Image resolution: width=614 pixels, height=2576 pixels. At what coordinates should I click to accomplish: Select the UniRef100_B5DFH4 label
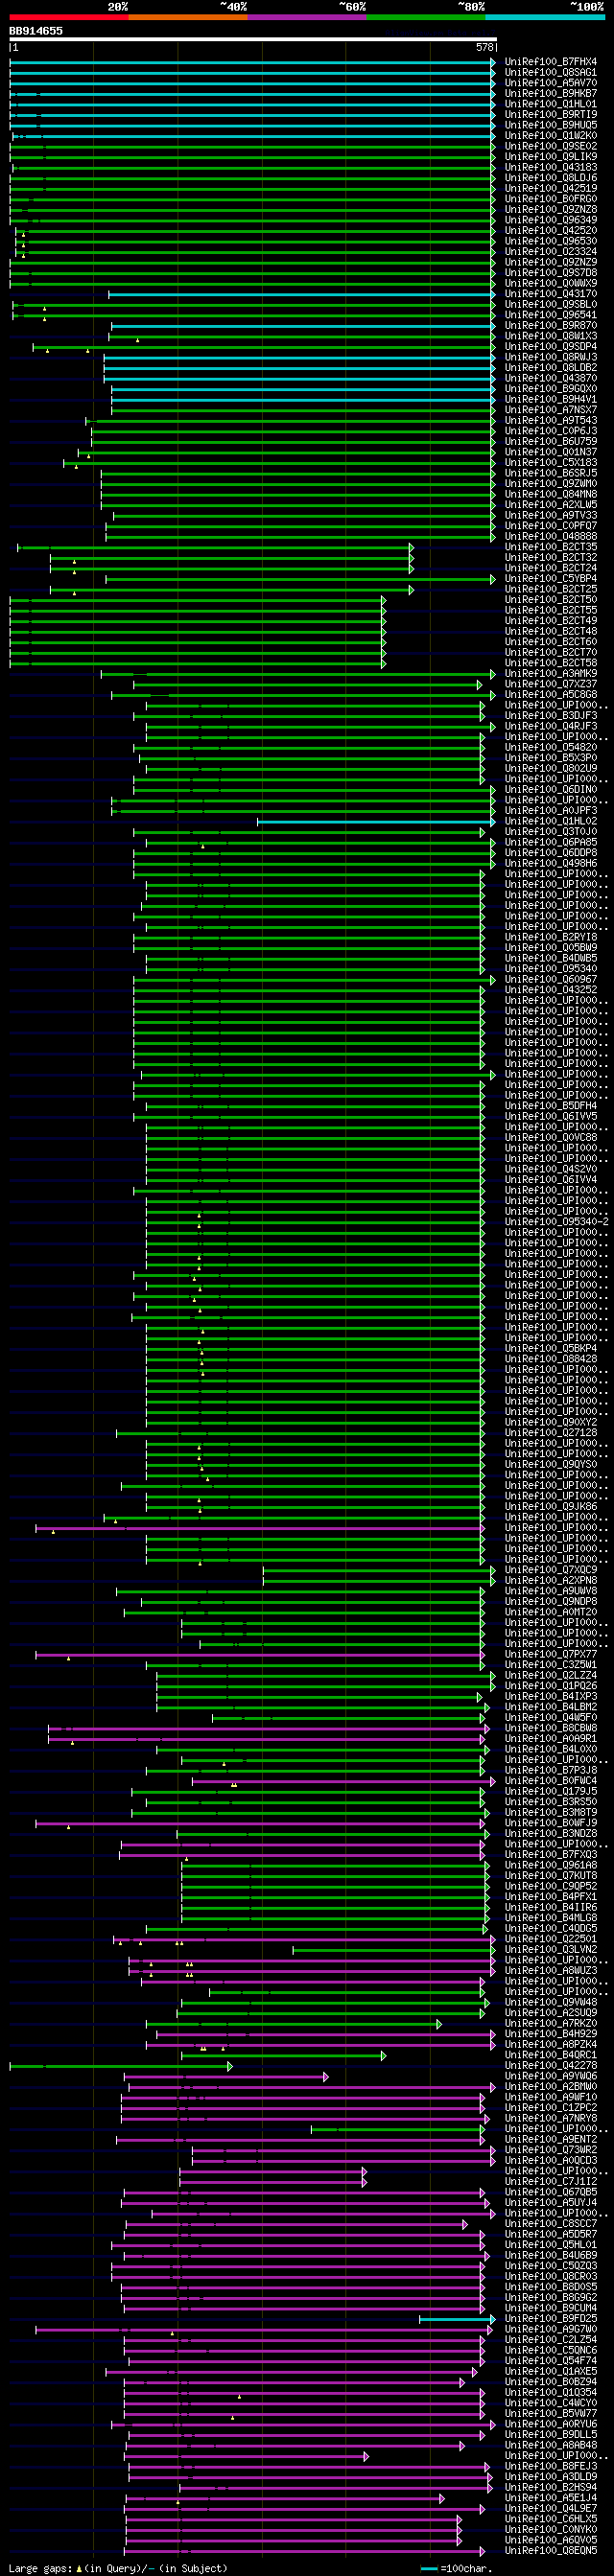point(551,1106)
